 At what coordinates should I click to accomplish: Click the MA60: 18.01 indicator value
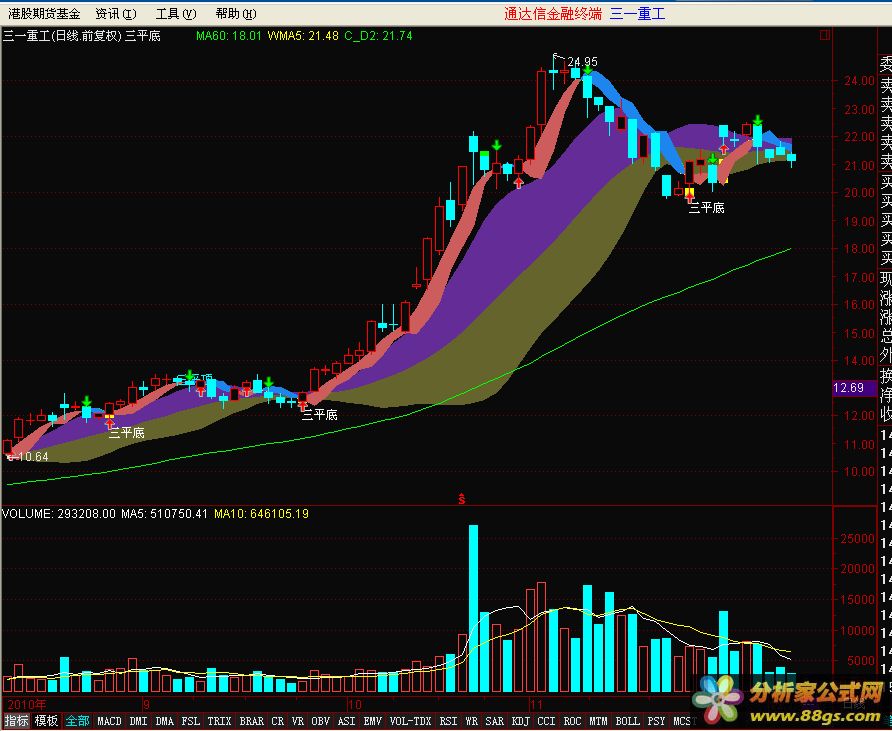pyautogui.click(x=228, y=36)
